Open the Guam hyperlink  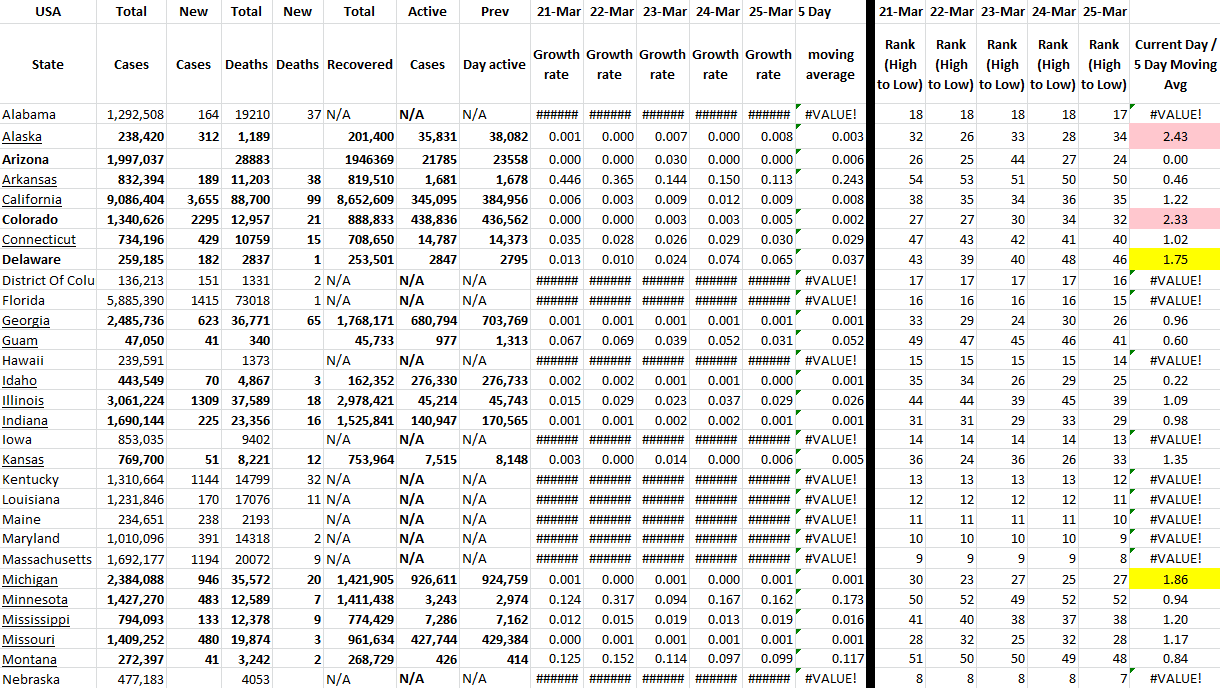click(20, 340)
